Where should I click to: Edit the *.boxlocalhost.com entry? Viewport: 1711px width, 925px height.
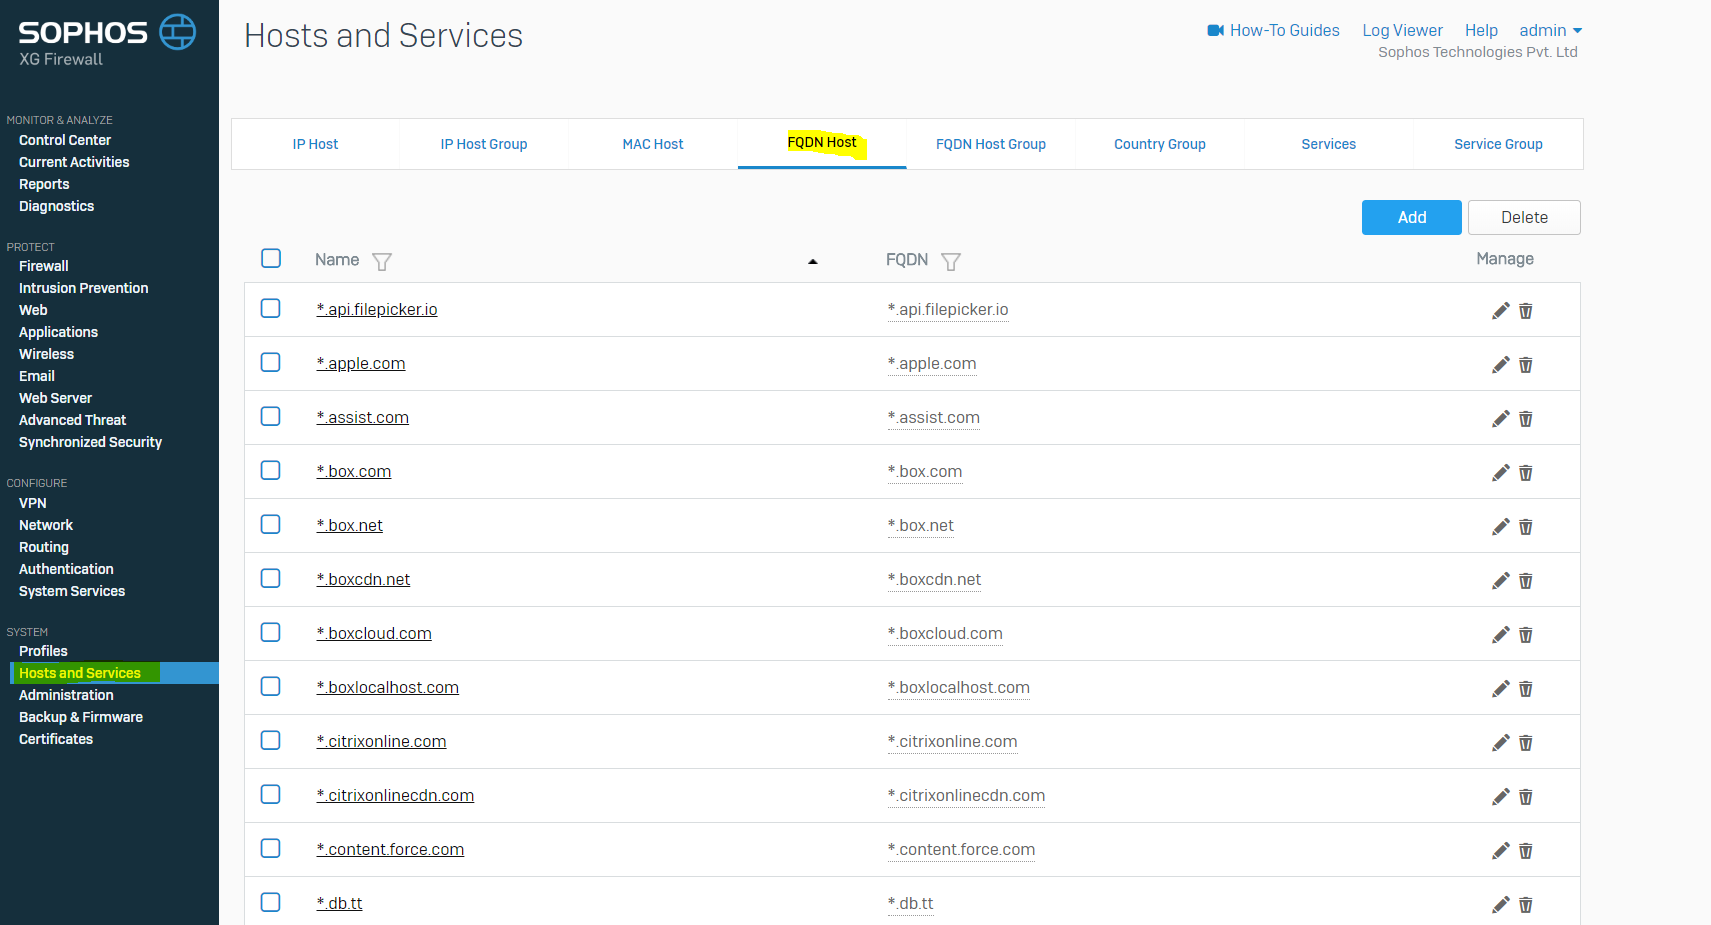pos(1500,689)
